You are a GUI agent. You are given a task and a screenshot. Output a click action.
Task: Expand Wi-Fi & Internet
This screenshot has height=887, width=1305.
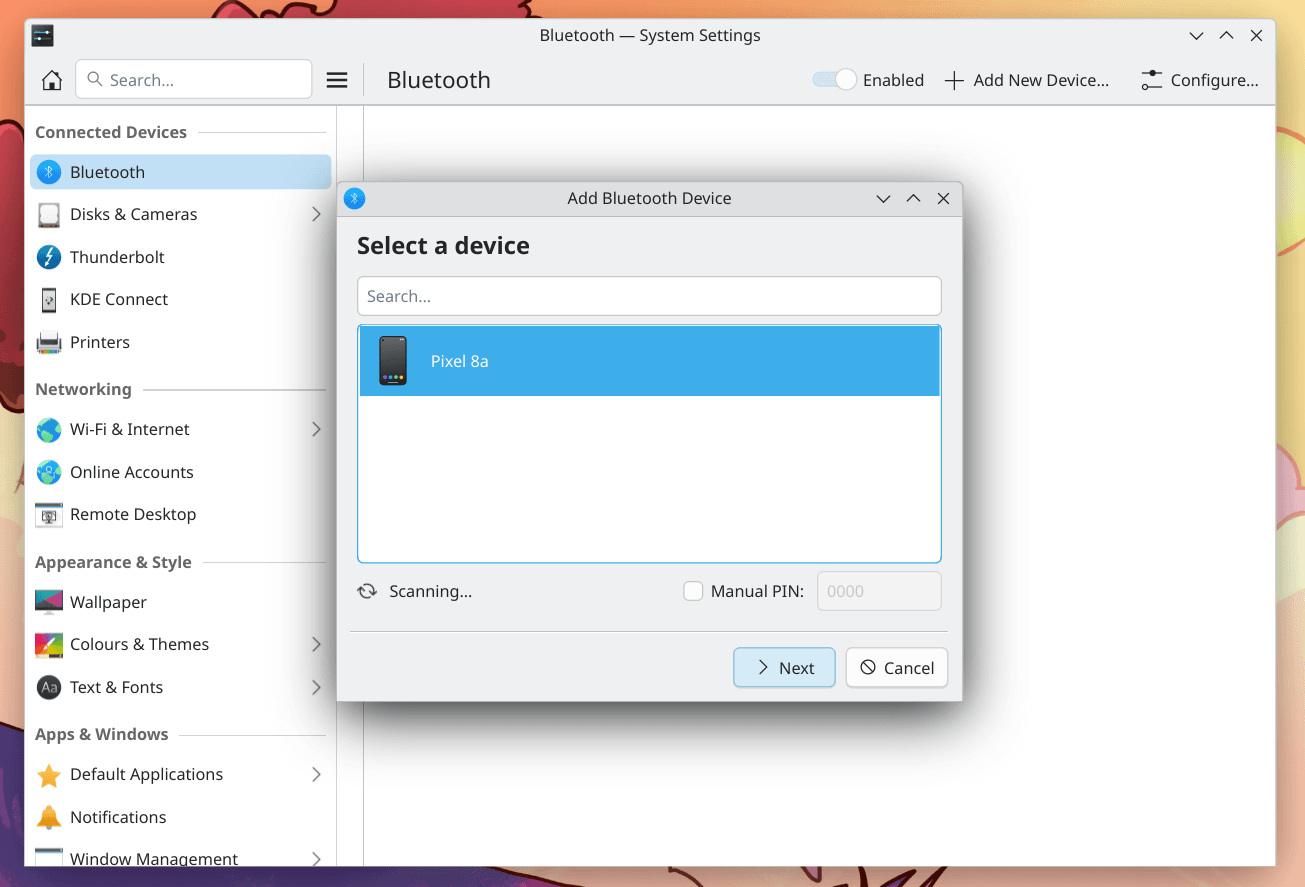317,429
